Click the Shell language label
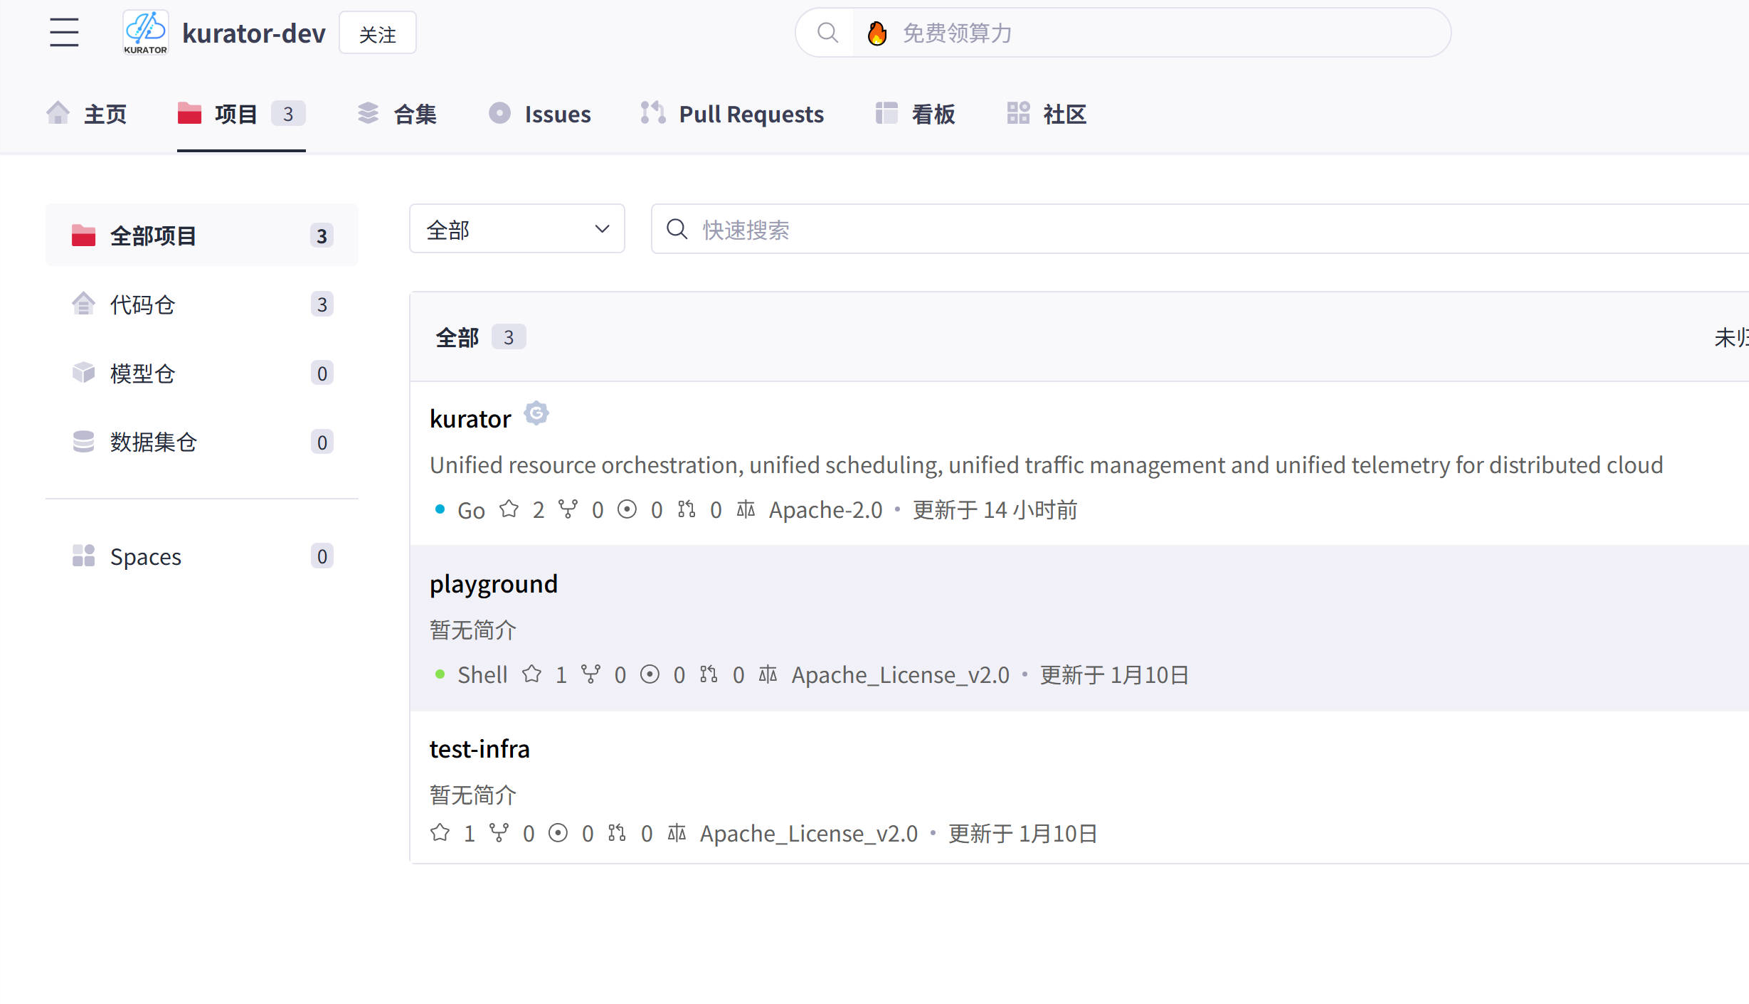Image resolution: width=1749 pixels, height=1004 pixels. (x=482, y=674)
